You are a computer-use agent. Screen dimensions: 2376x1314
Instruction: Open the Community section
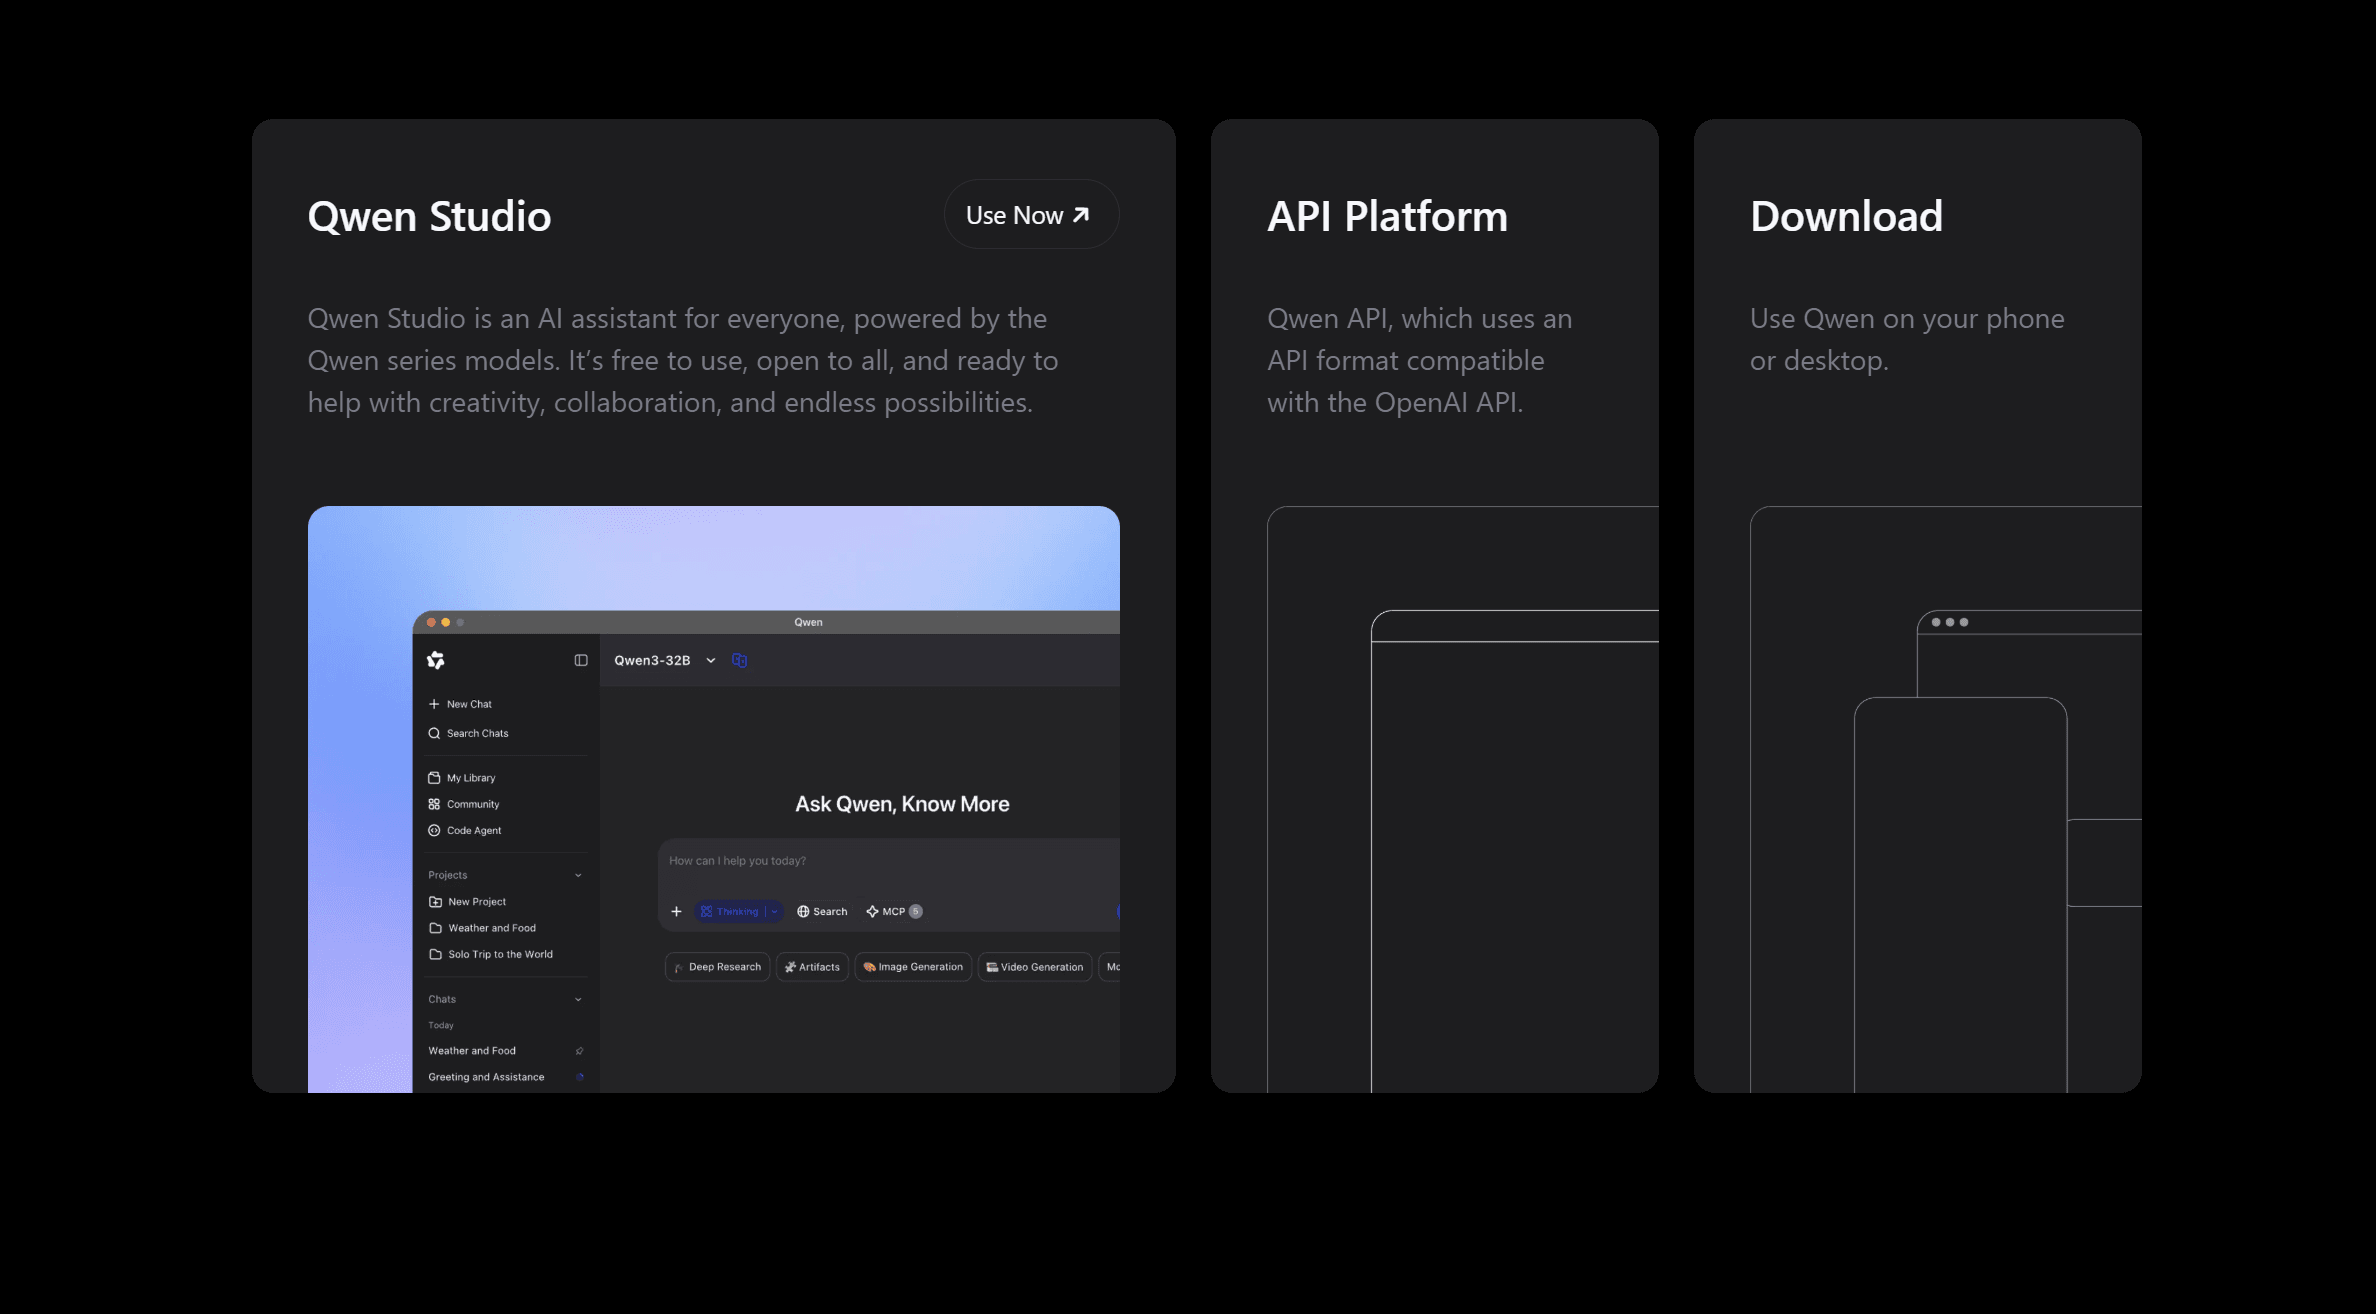(x=464, y=804)
